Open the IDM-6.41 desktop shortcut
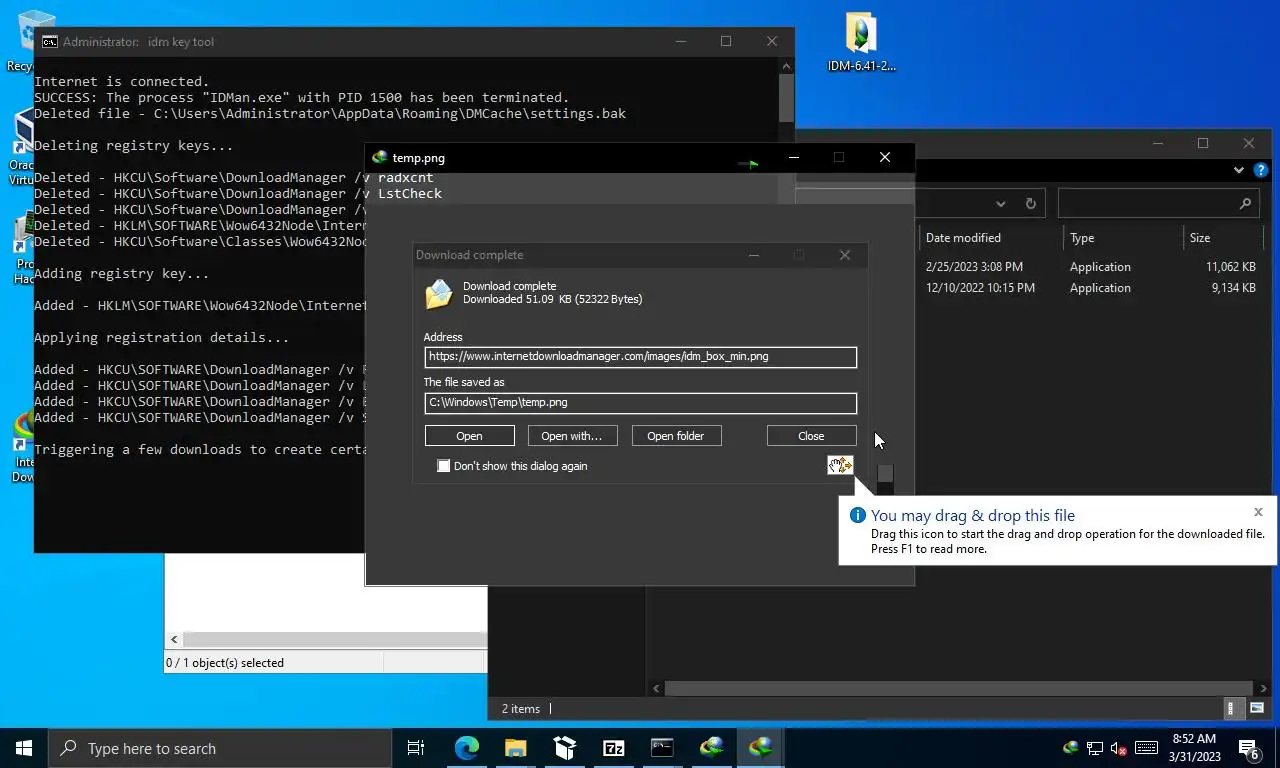The width and height of the screenshot is (1280, 768). pos(861,42)
